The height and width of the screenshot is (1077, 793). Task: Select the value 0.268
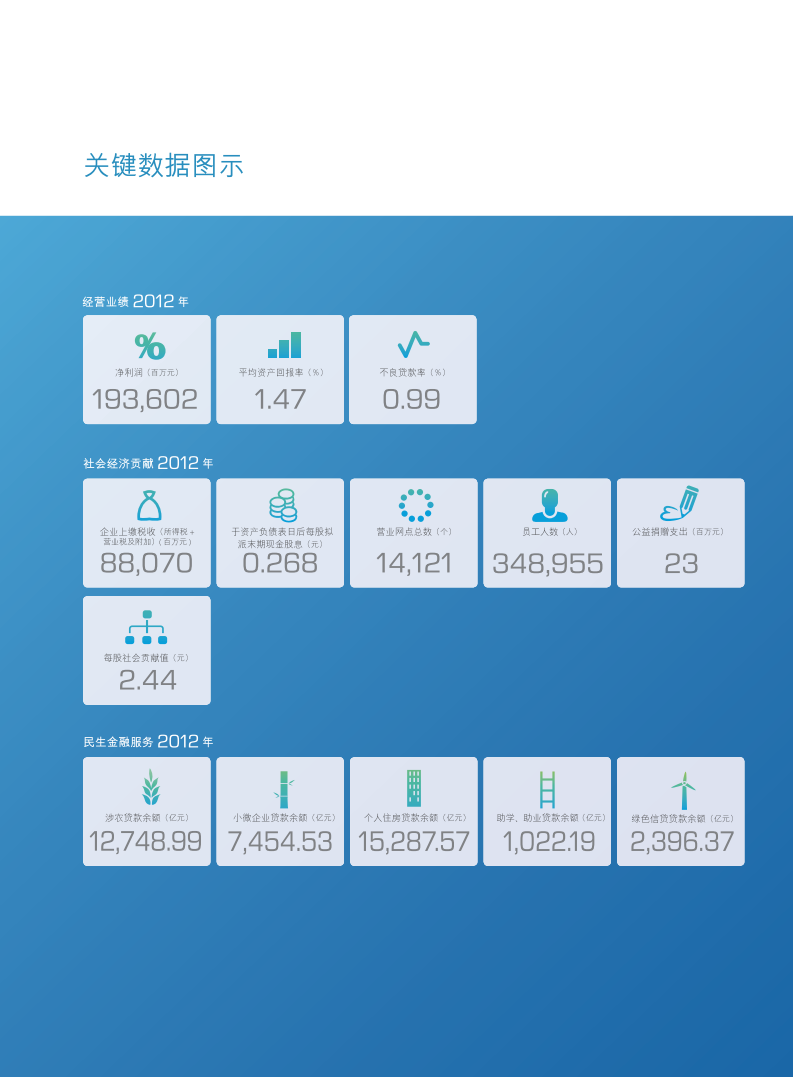tap(280, 563)
